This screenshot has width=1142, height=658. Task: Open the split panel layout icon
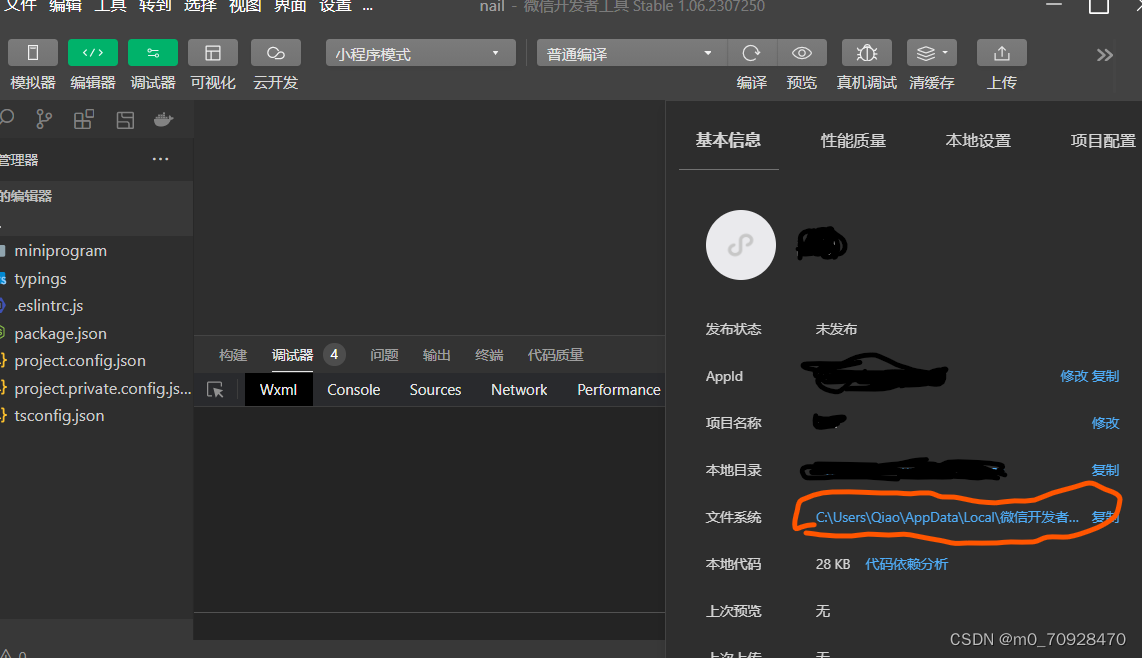(125, 120)
